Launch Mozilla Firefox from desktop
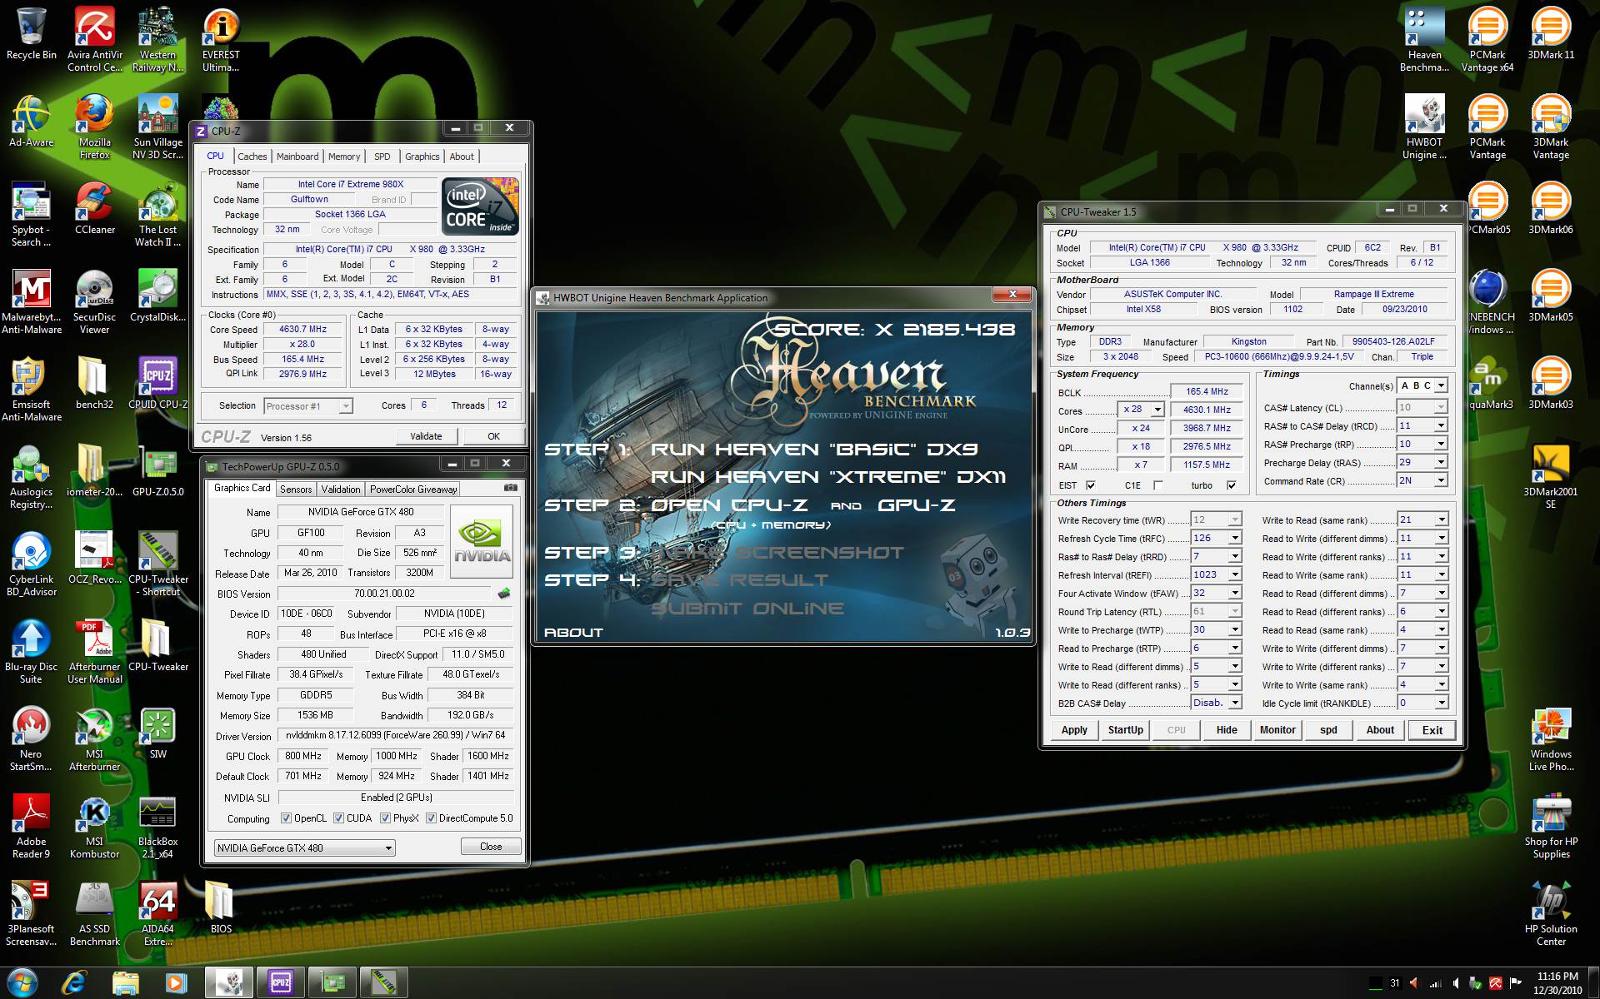 pos(95,128)
